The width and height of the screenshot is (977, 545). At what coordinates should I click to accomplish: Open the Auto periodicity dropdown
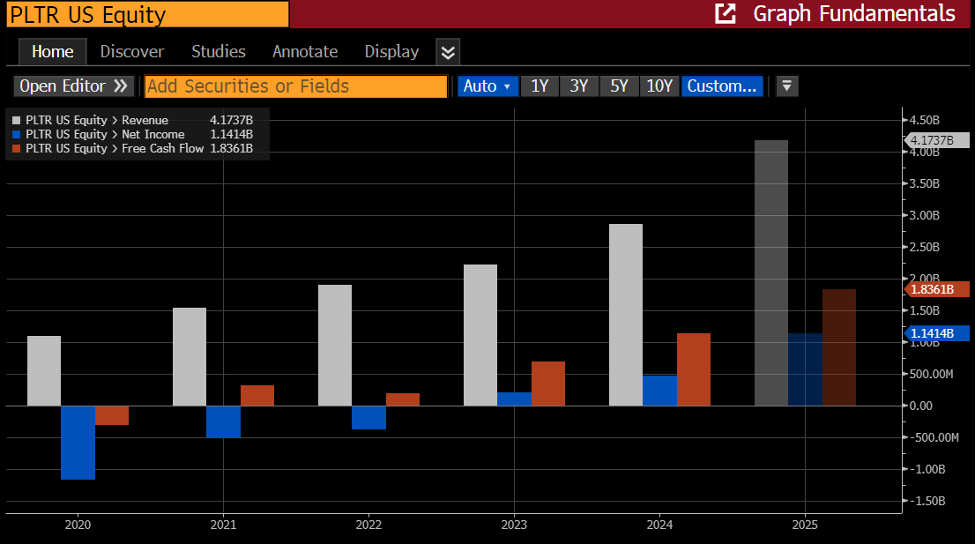coord(487,86)
